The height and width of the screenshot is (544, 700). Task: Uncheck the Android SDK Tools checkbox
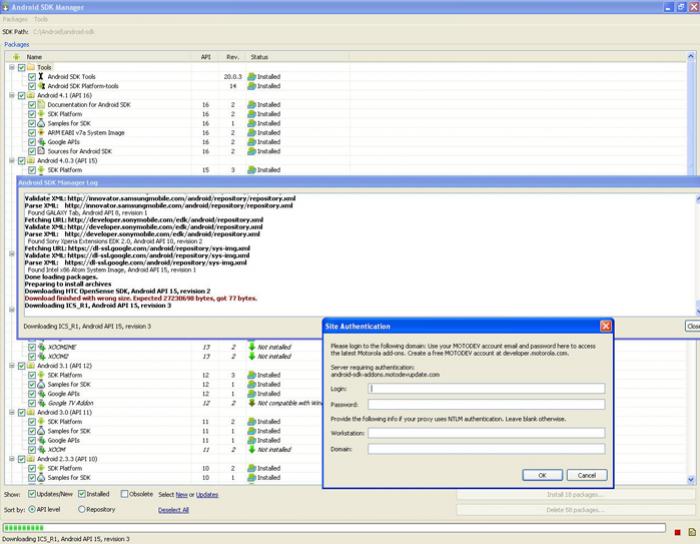(32, 76)
